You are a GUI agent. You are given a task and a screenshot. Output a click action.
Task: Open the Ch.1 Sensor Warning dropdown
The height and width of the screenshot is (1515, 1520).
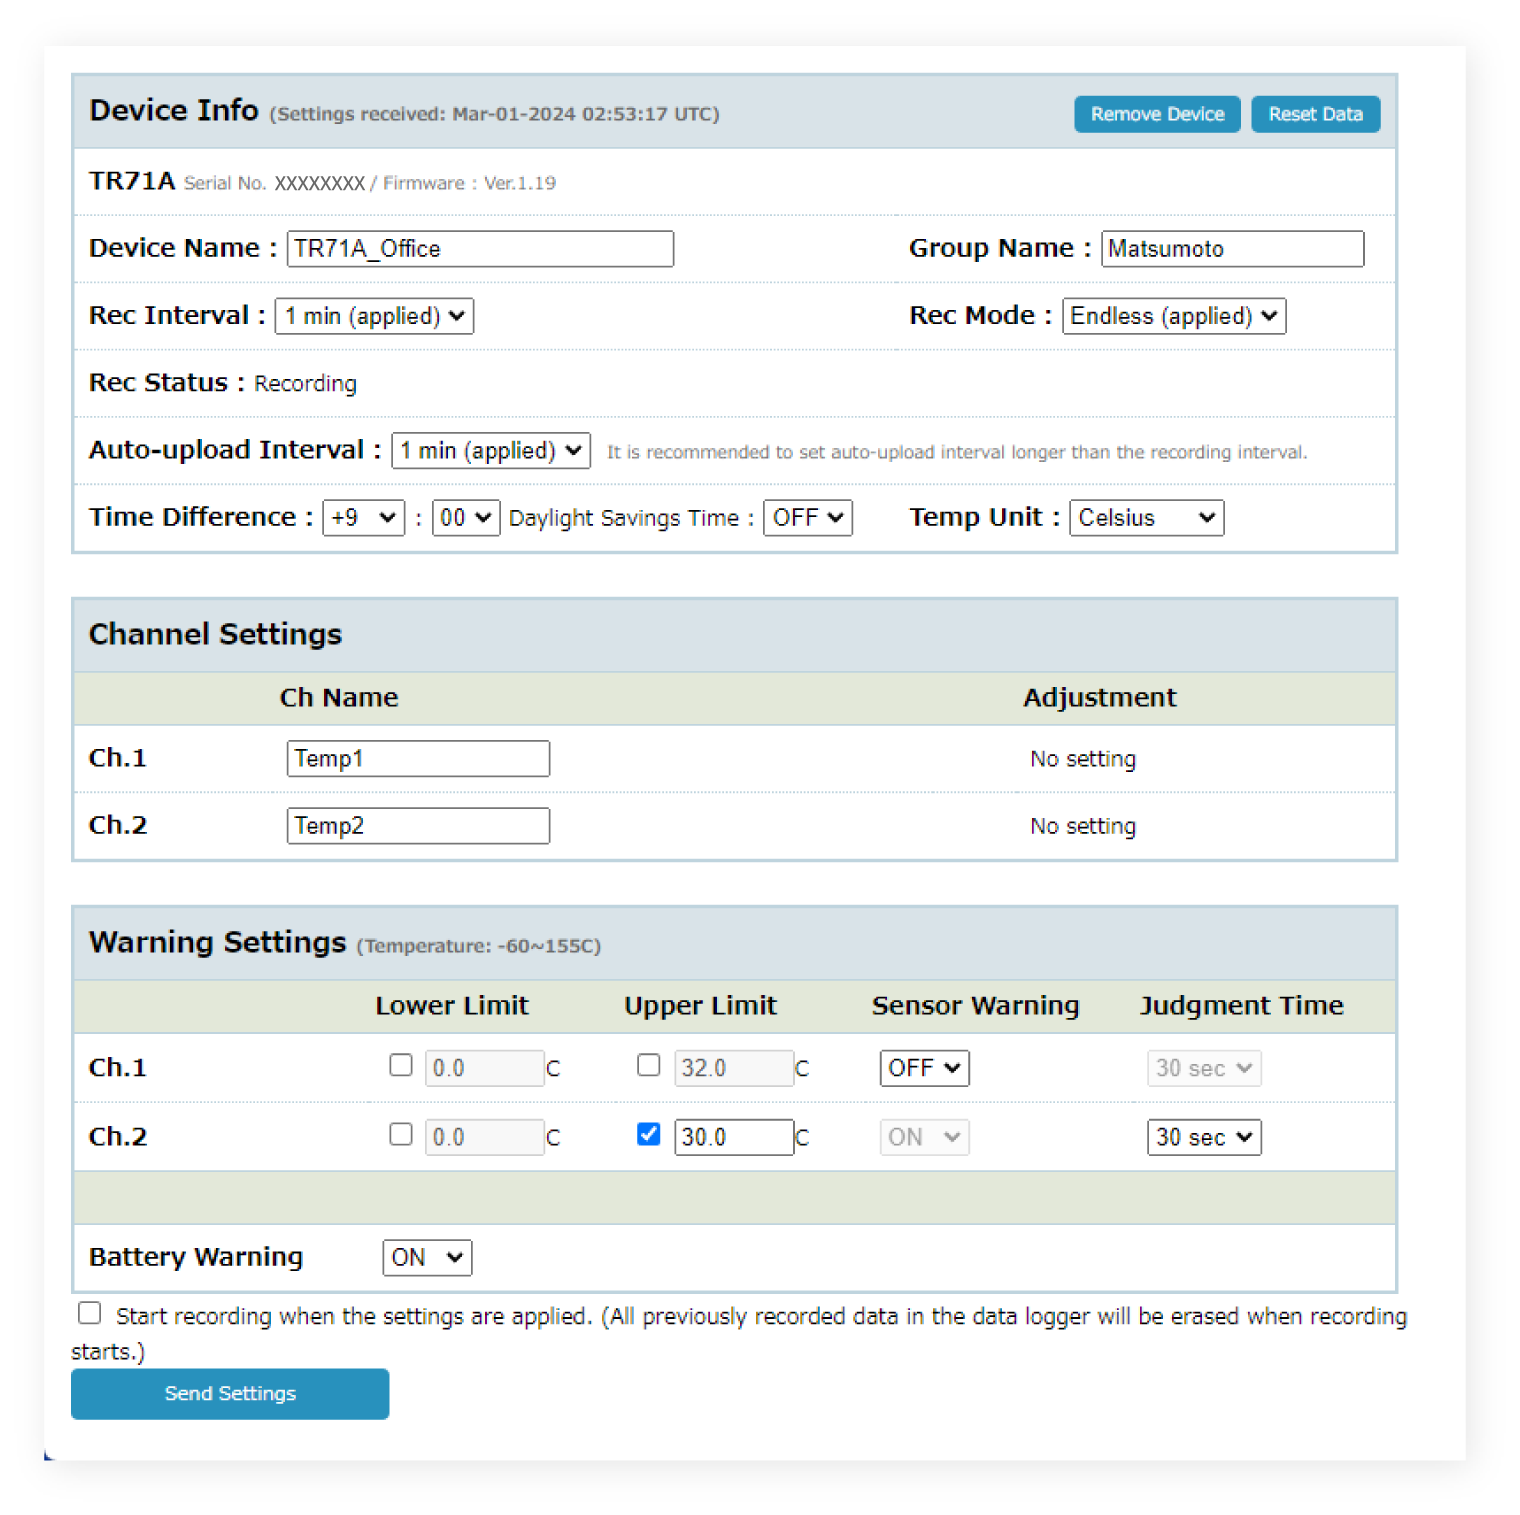pyautogui.click(x=924, y=1068)
